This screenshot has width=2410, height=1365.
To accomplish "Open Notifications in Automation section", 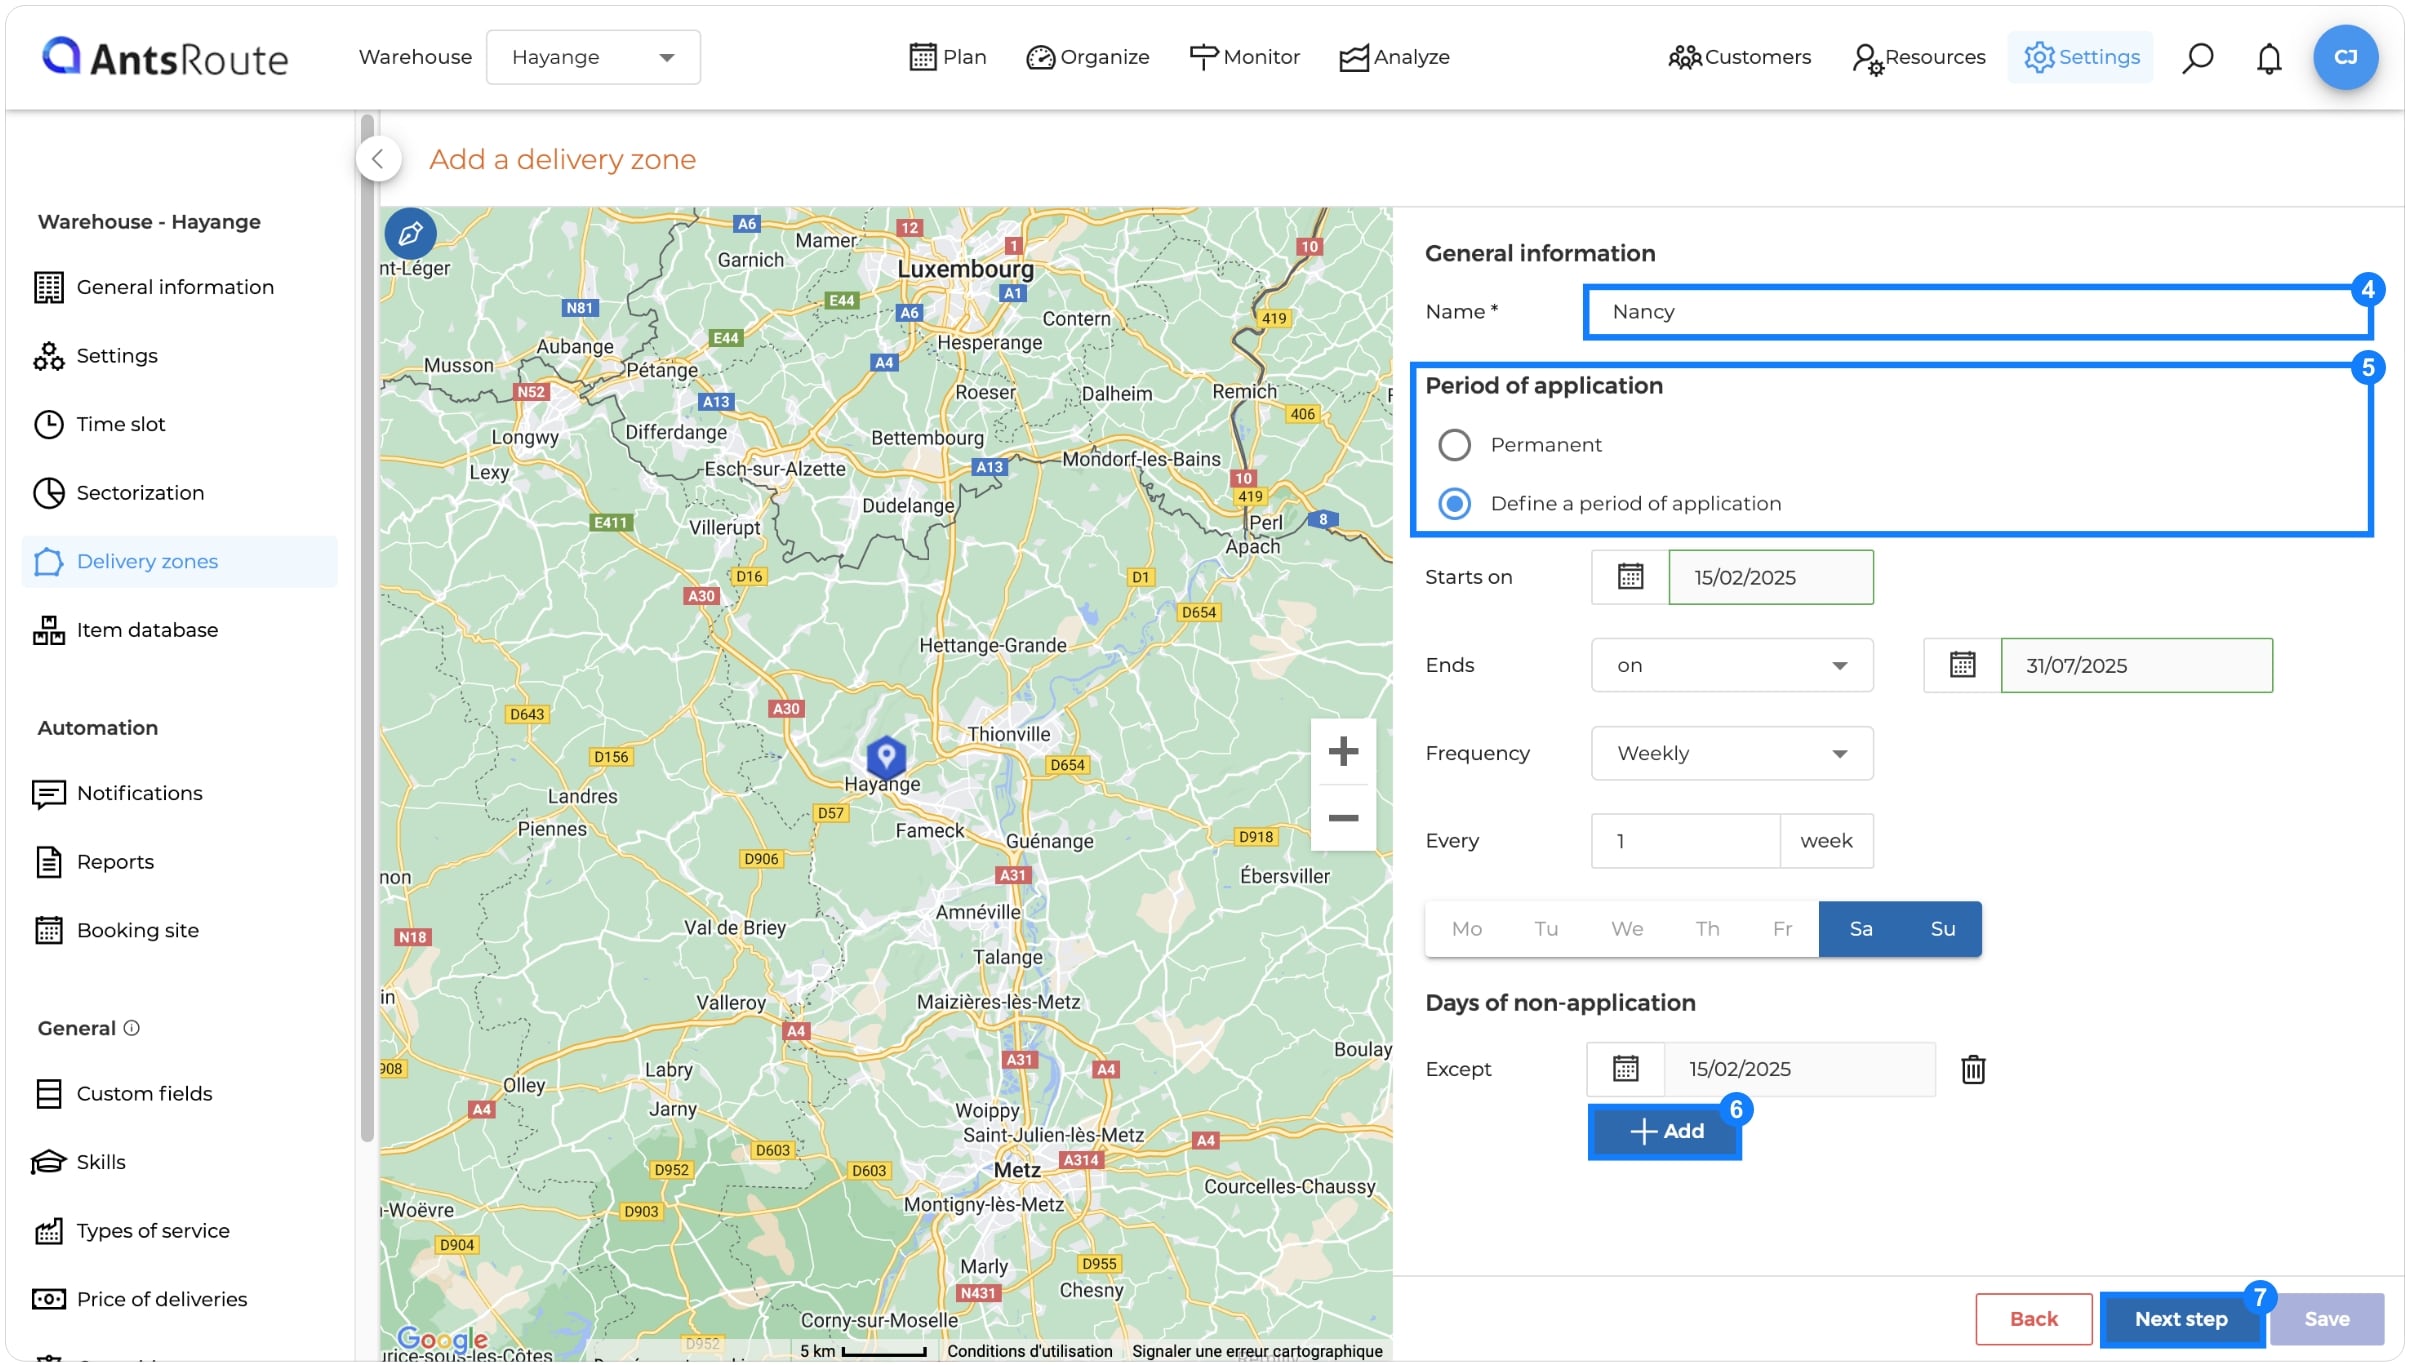I will 179,793.
